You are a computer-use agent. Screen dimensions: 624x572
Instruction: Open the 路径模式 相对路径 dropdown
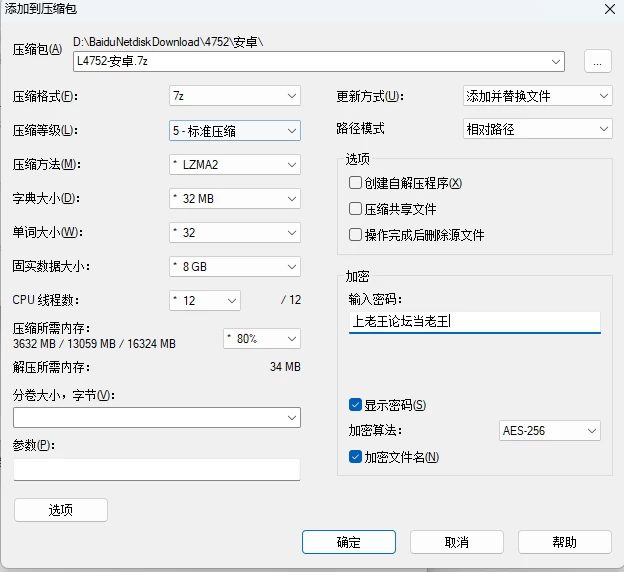pos(537,129)
